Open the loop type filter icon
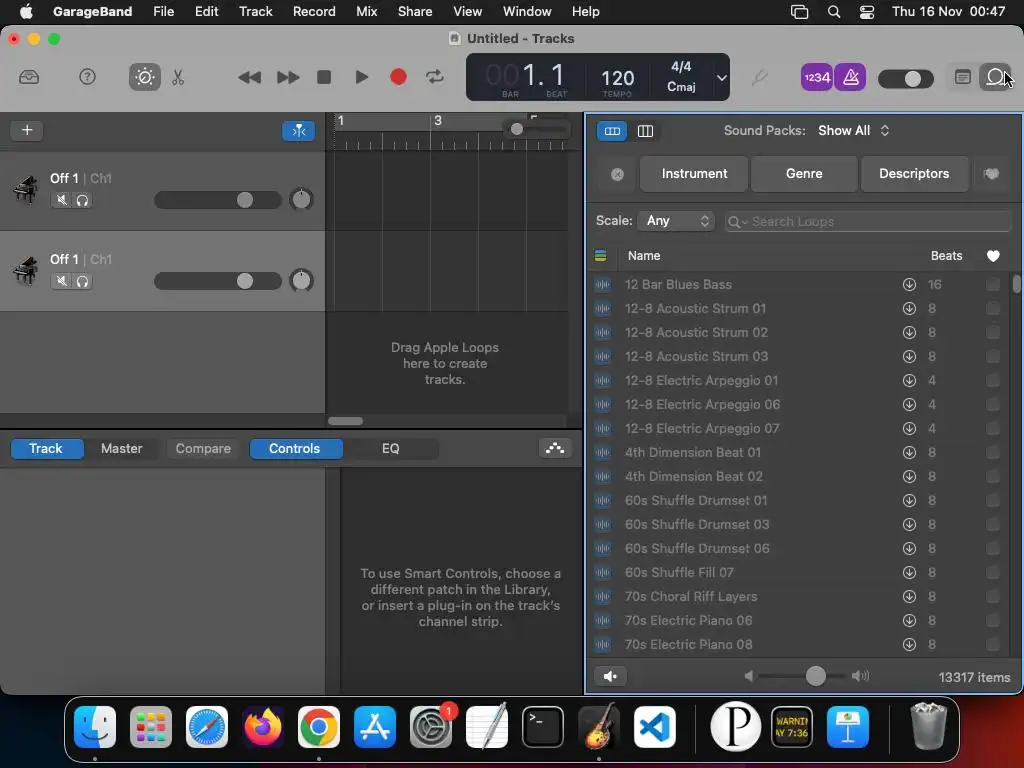 600,256
